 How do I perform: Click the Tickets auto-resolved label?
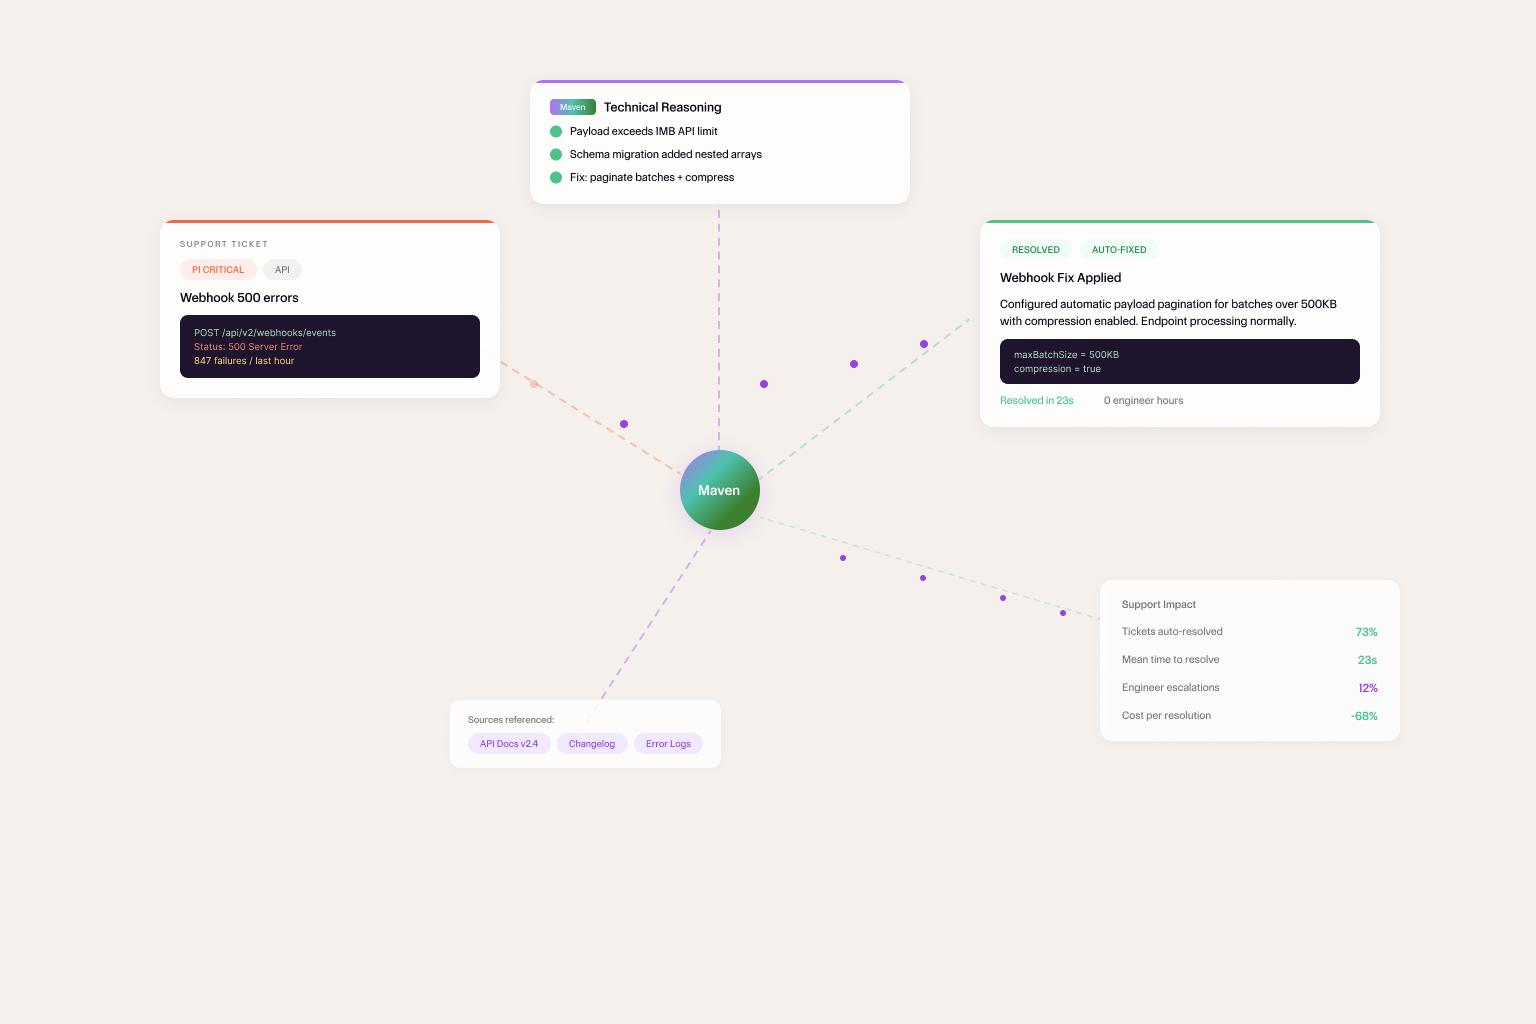click(x=1172, y=632)
